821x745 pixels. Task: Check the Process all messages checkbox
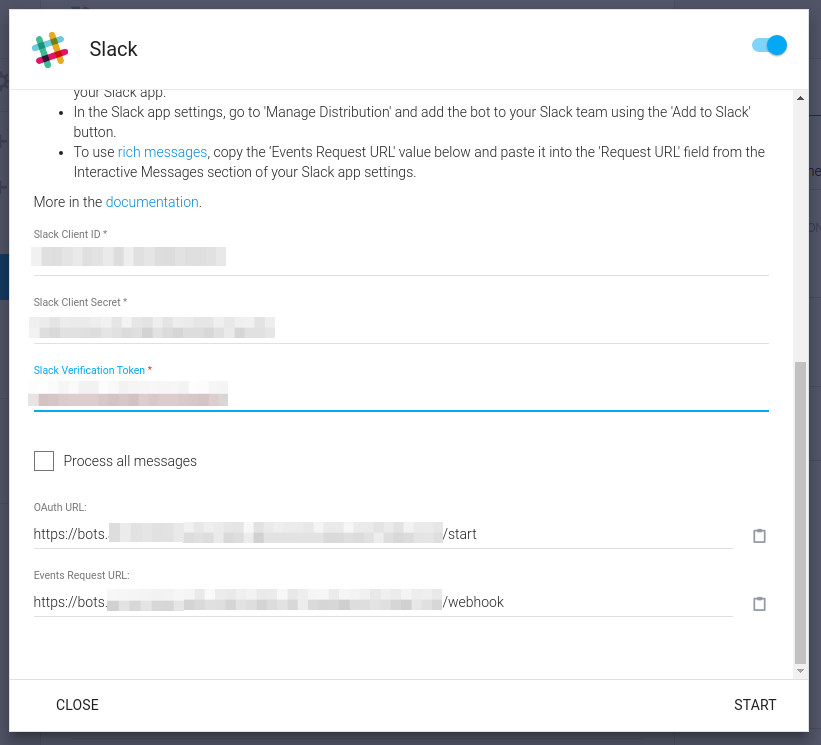pos(44,461)
